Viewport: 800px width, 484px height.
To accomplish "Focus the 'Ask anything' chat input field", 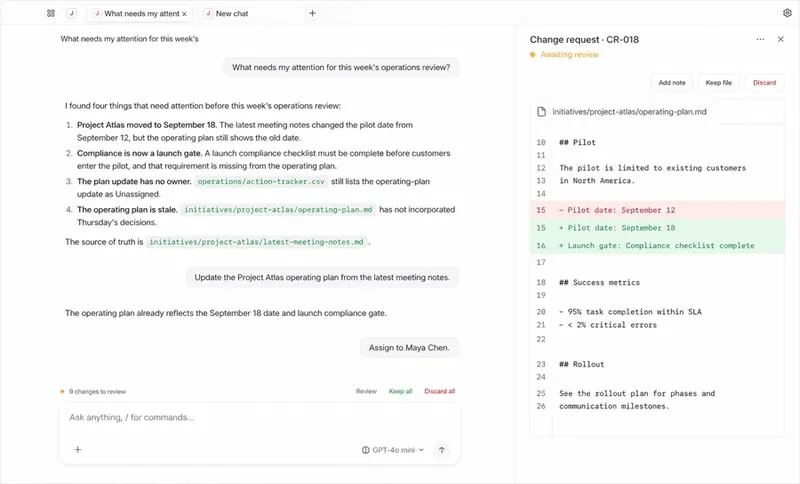I will click(x=260, y=417).
